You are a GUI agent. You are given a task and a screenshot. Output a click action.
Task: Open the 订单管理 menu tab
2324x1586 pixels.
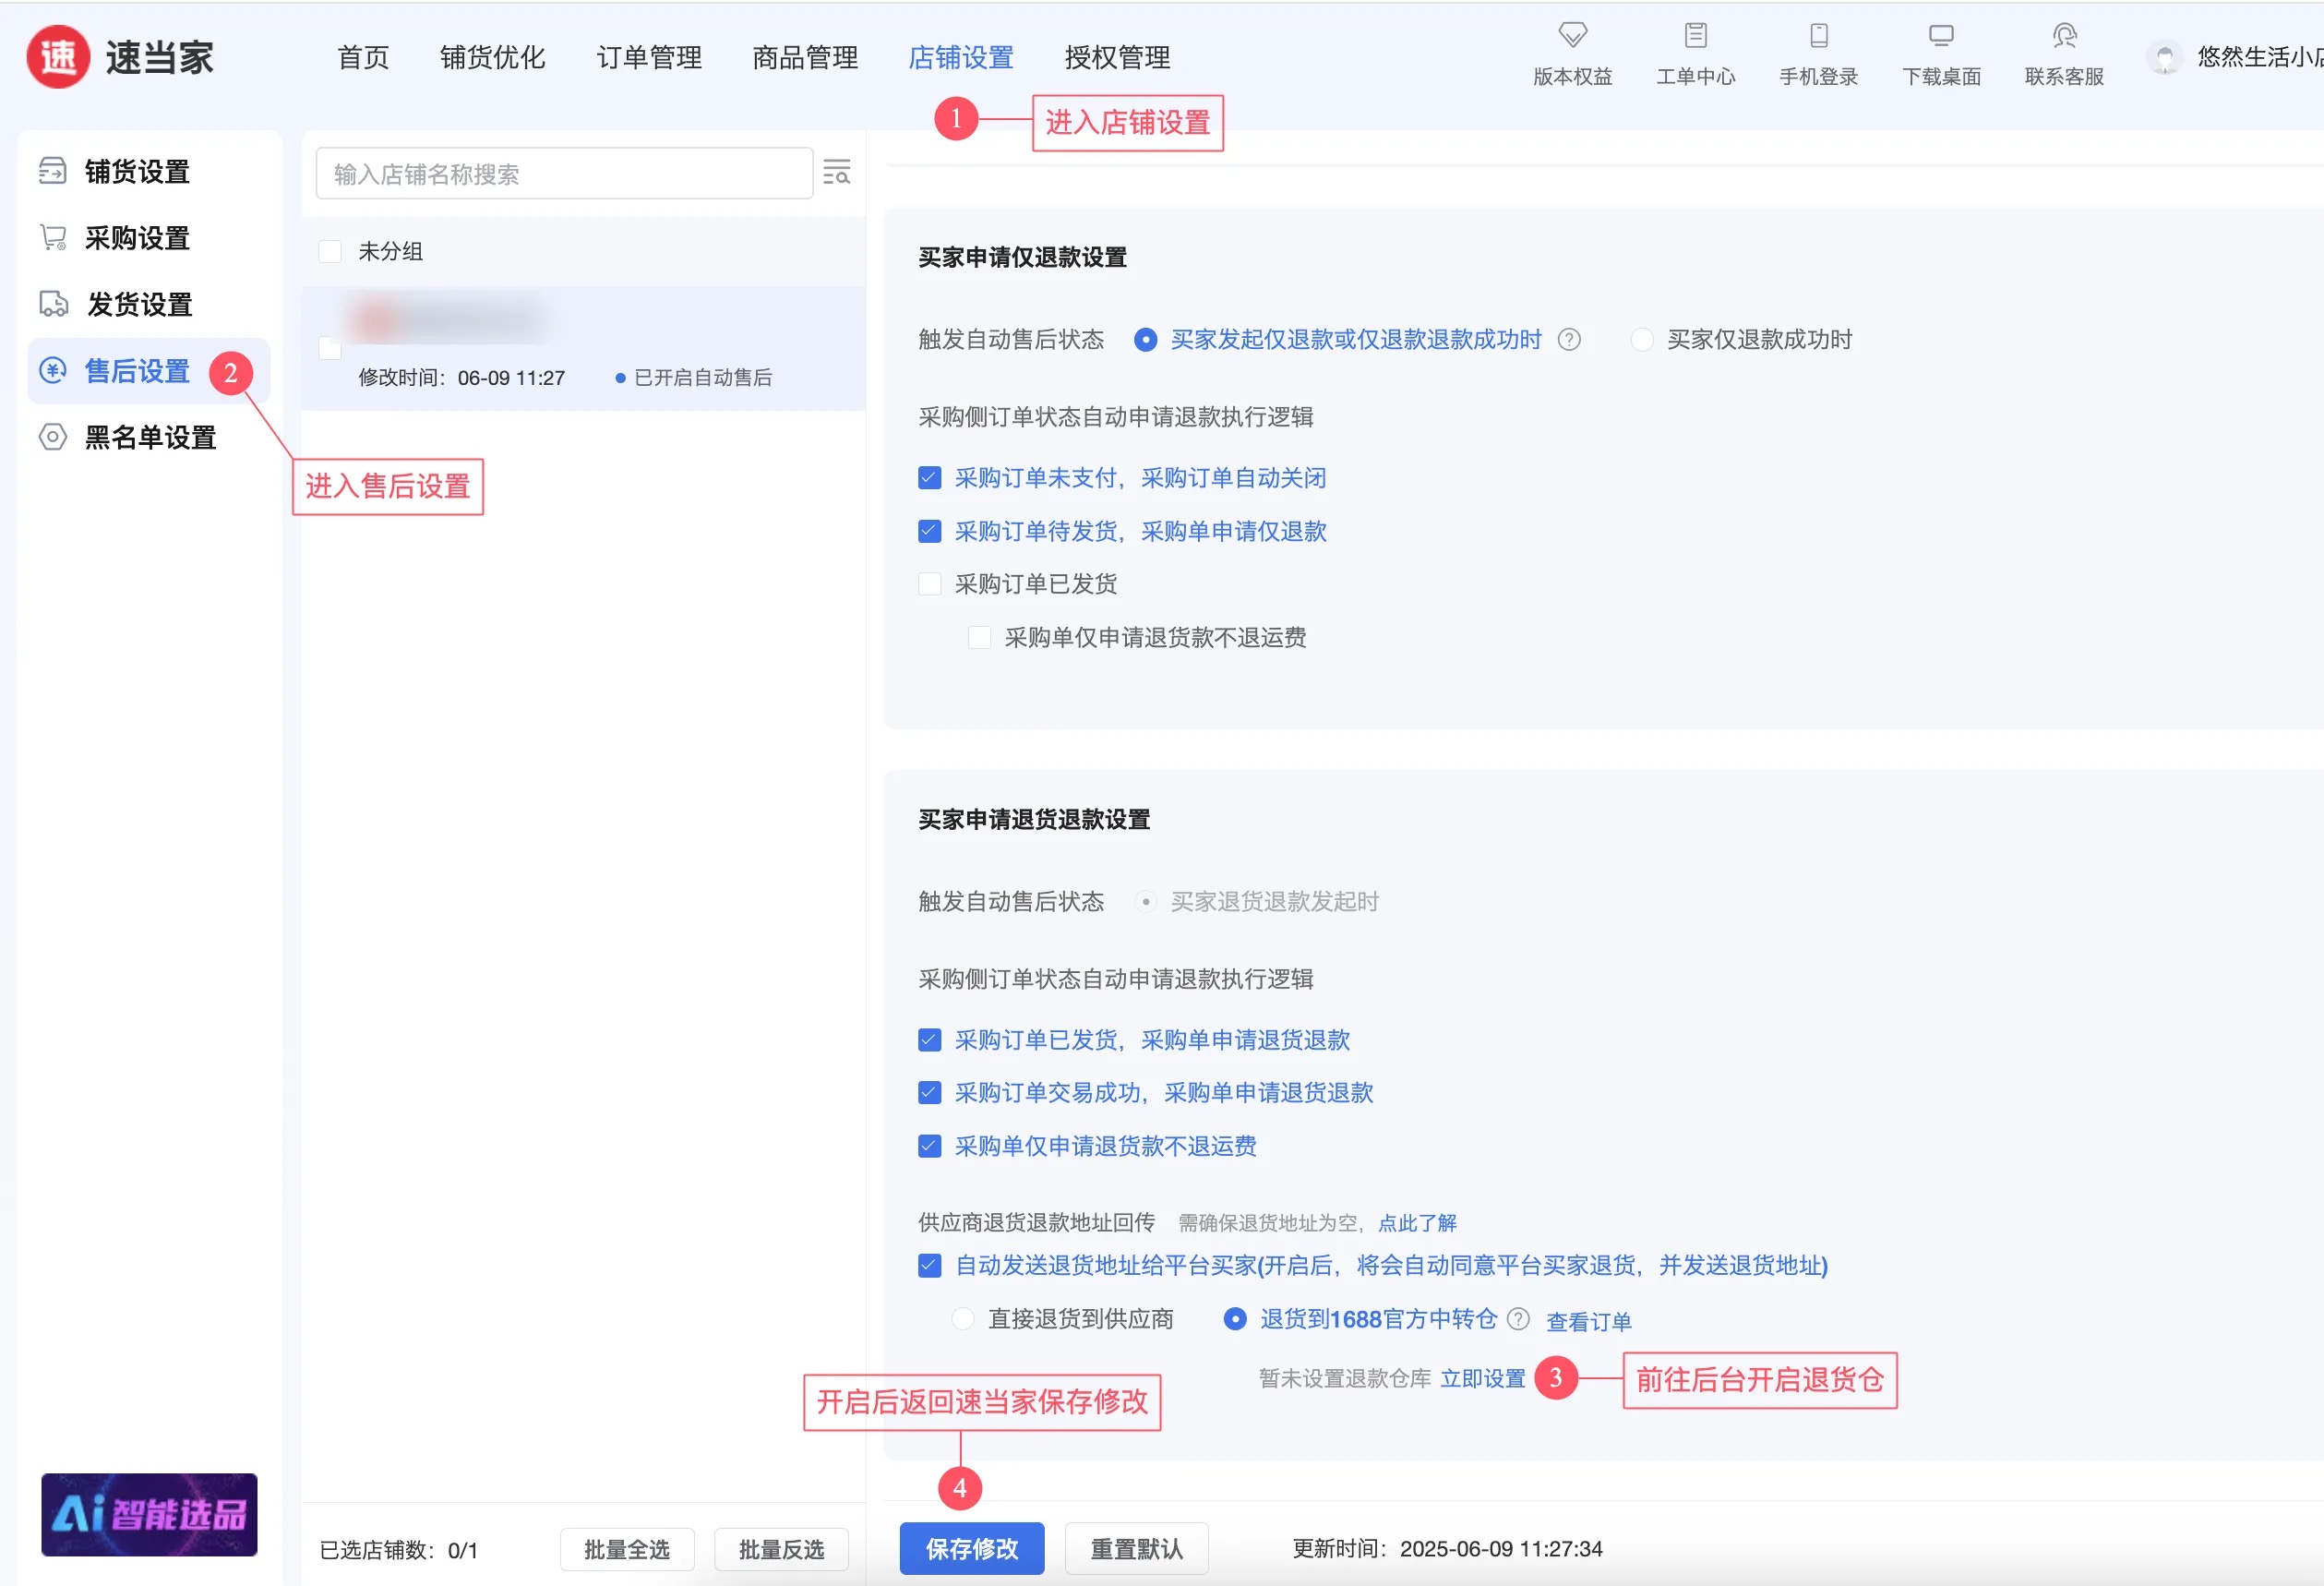click(x=648, y=58)
